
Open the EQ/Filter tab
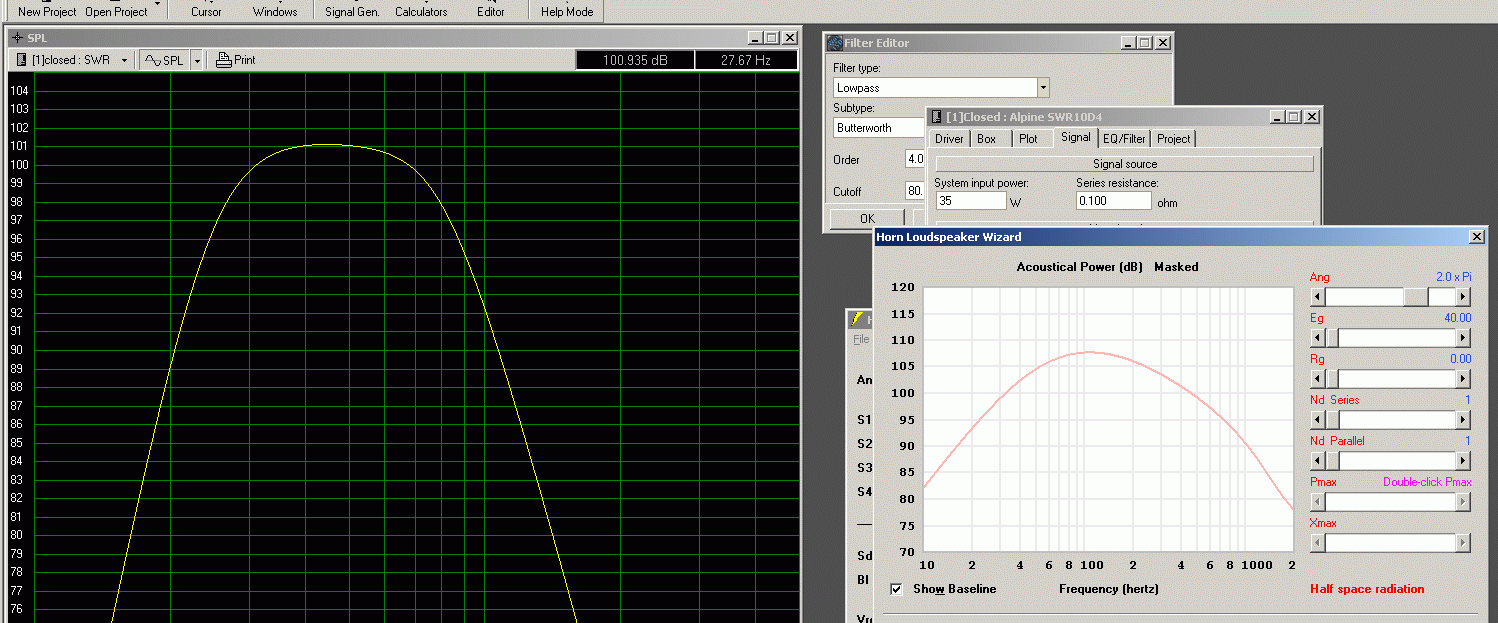[x=1125, y=139]
